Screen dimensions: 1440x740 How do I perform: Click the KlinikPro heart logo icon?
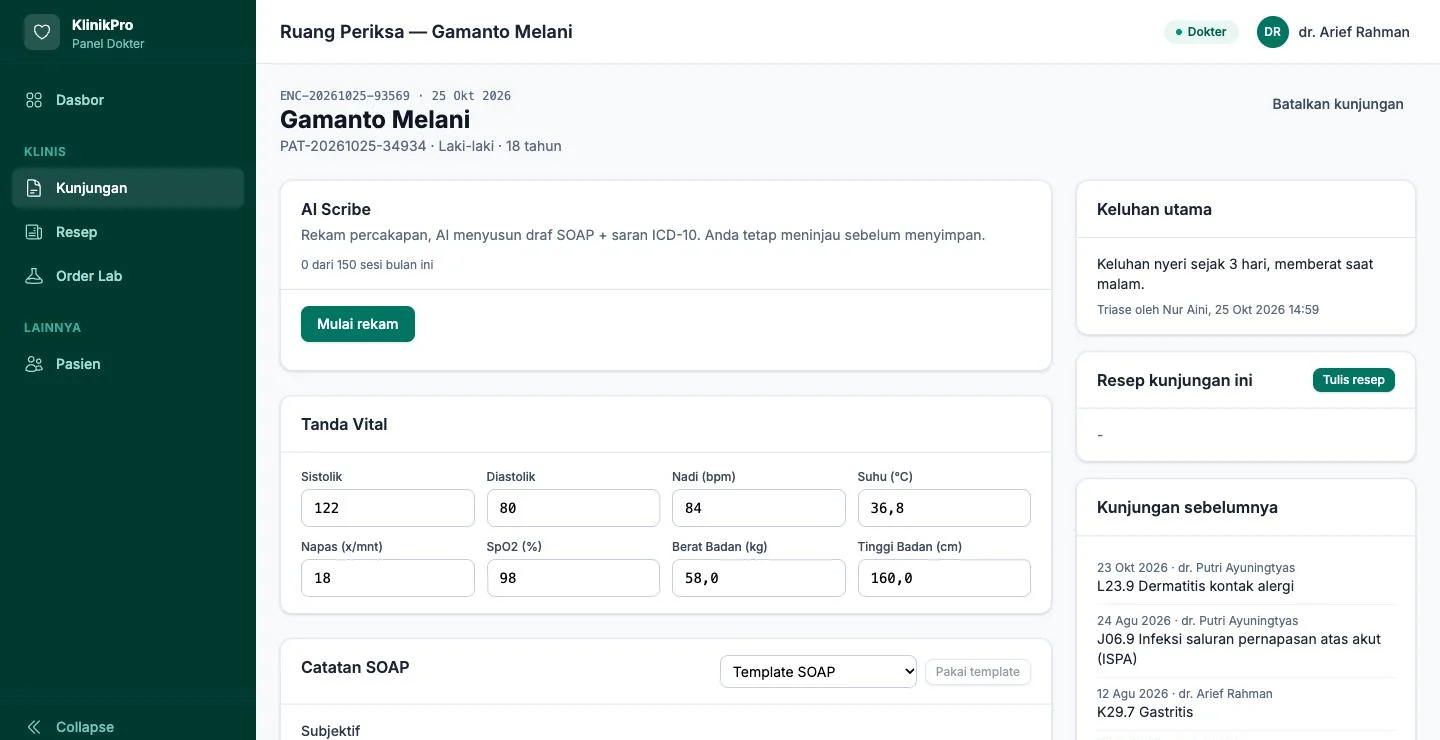tap(42, 32)
